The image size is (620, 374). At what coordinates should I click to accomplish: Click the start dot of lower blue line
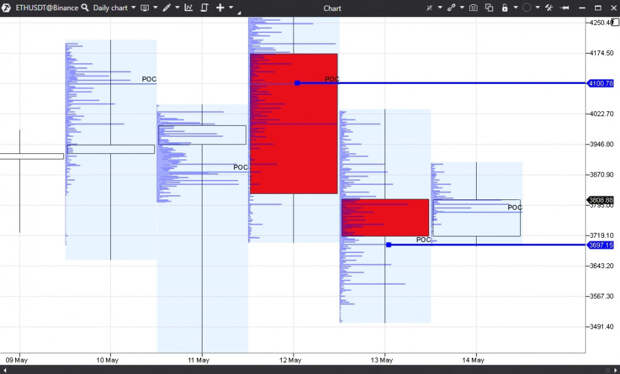pos(389,245)
